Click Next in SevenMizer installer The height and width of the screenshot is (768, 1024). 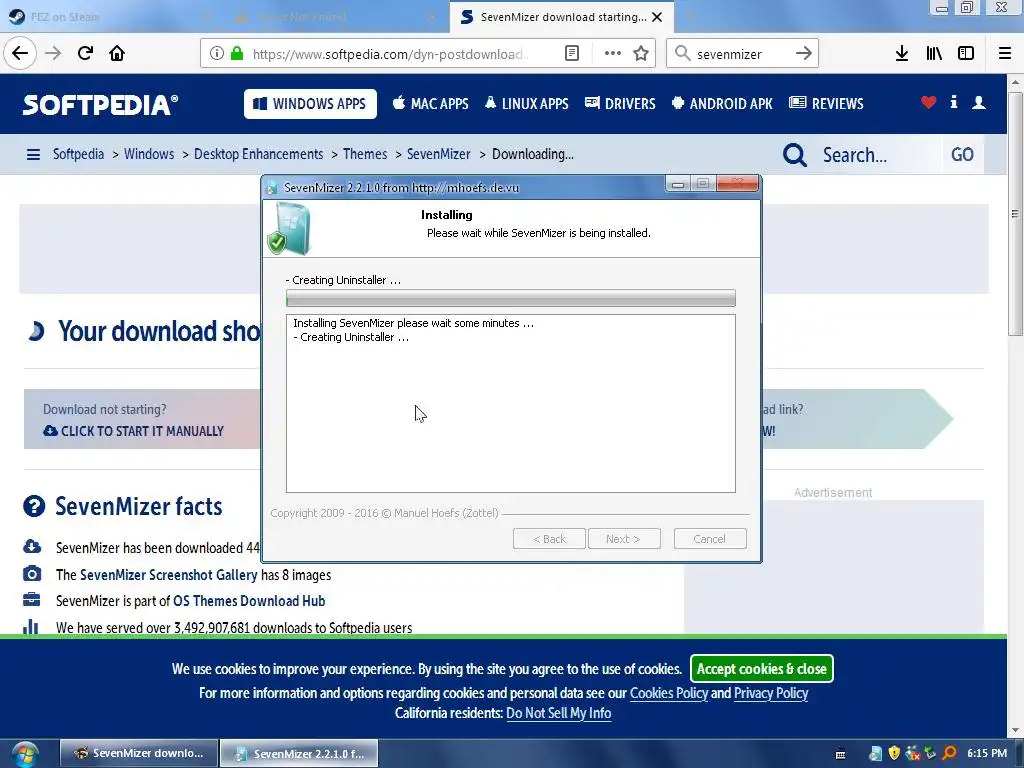pos(624,539)
